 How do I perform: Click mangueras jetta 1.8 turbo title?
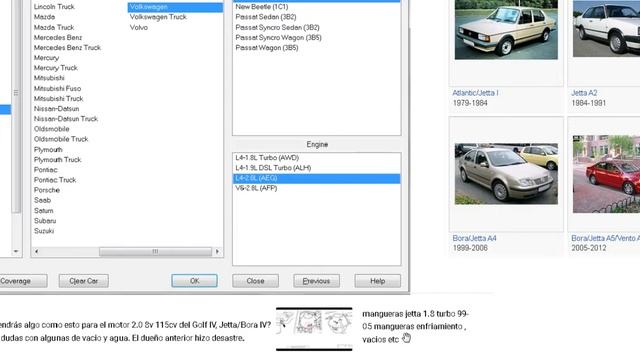point(415,327)
